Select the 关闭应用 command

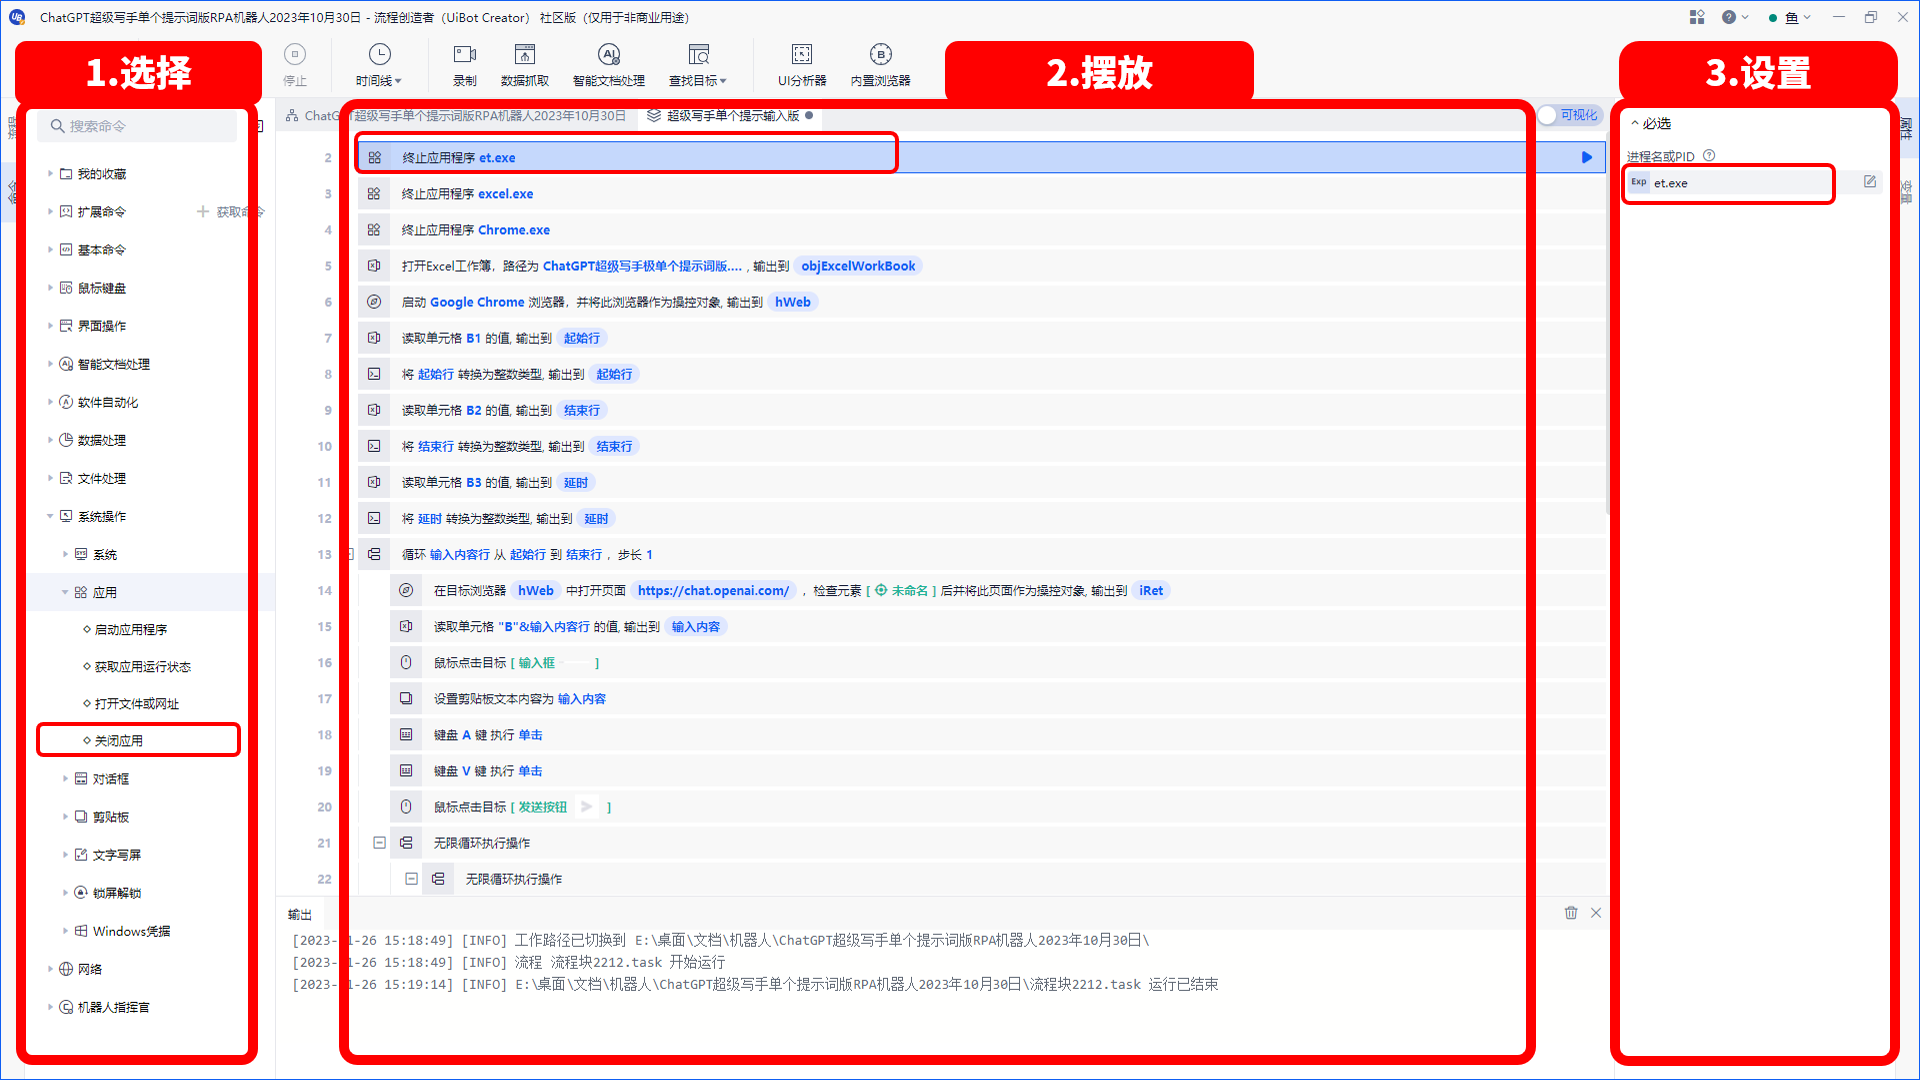coord(119,740)
